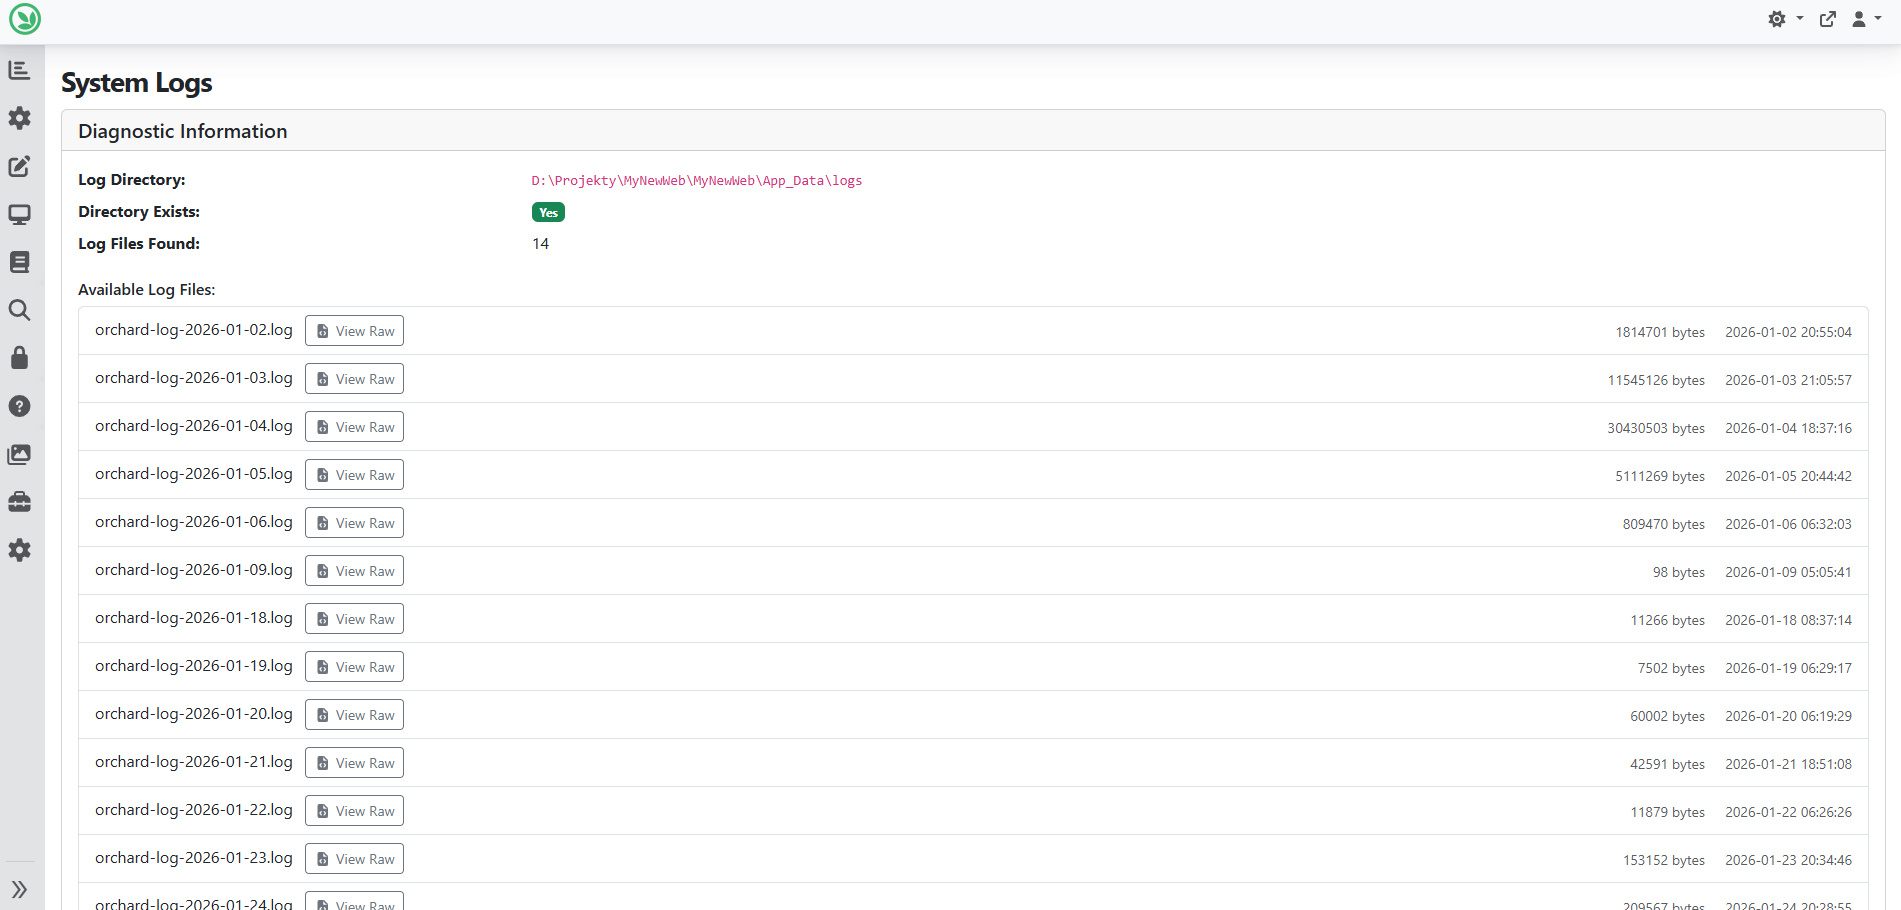
Task: Open the sidebar gear icon above the pencil icon
Action: coord(19,118)
